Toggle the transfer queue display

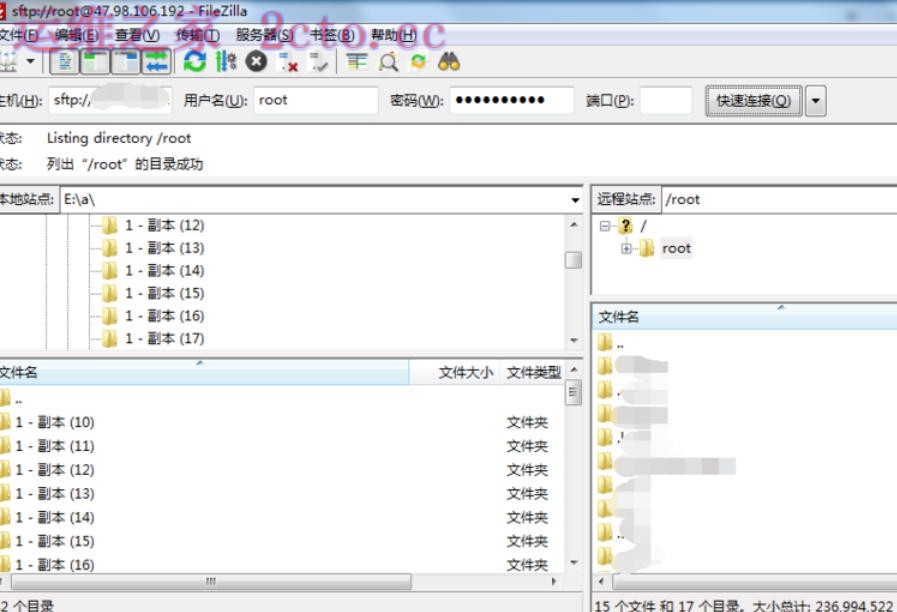pyautogui.click(x=156, y=62)
